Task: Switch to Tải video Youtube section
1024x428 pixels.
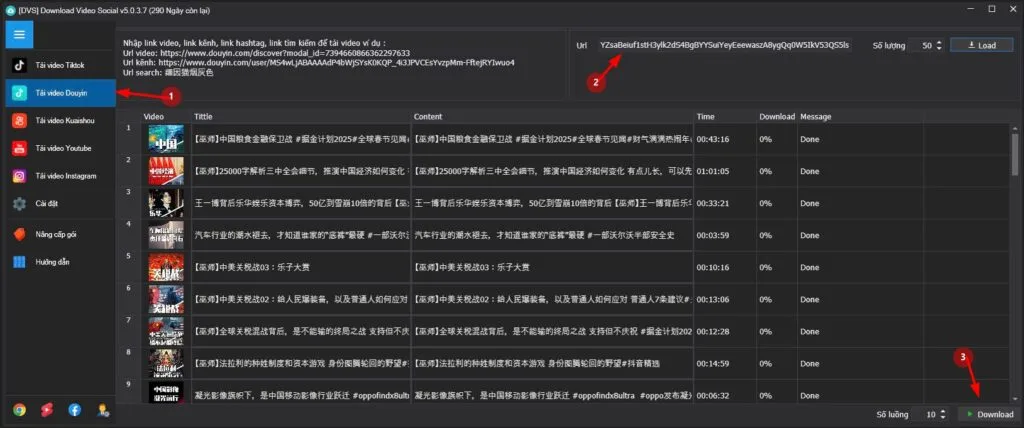Action: tap(59, 148)
